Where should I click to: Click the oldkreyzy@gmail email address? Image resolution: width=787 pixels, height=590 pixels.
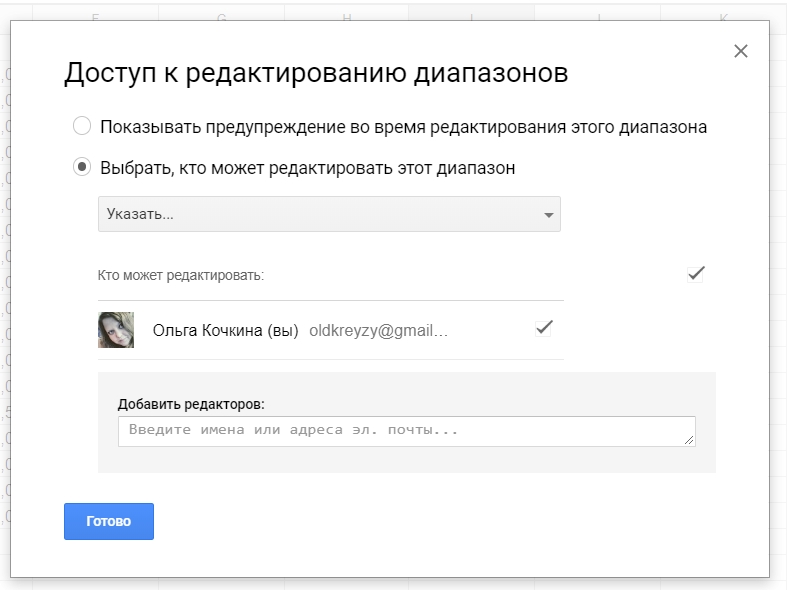pyautogui.click(x=378, y=330)
